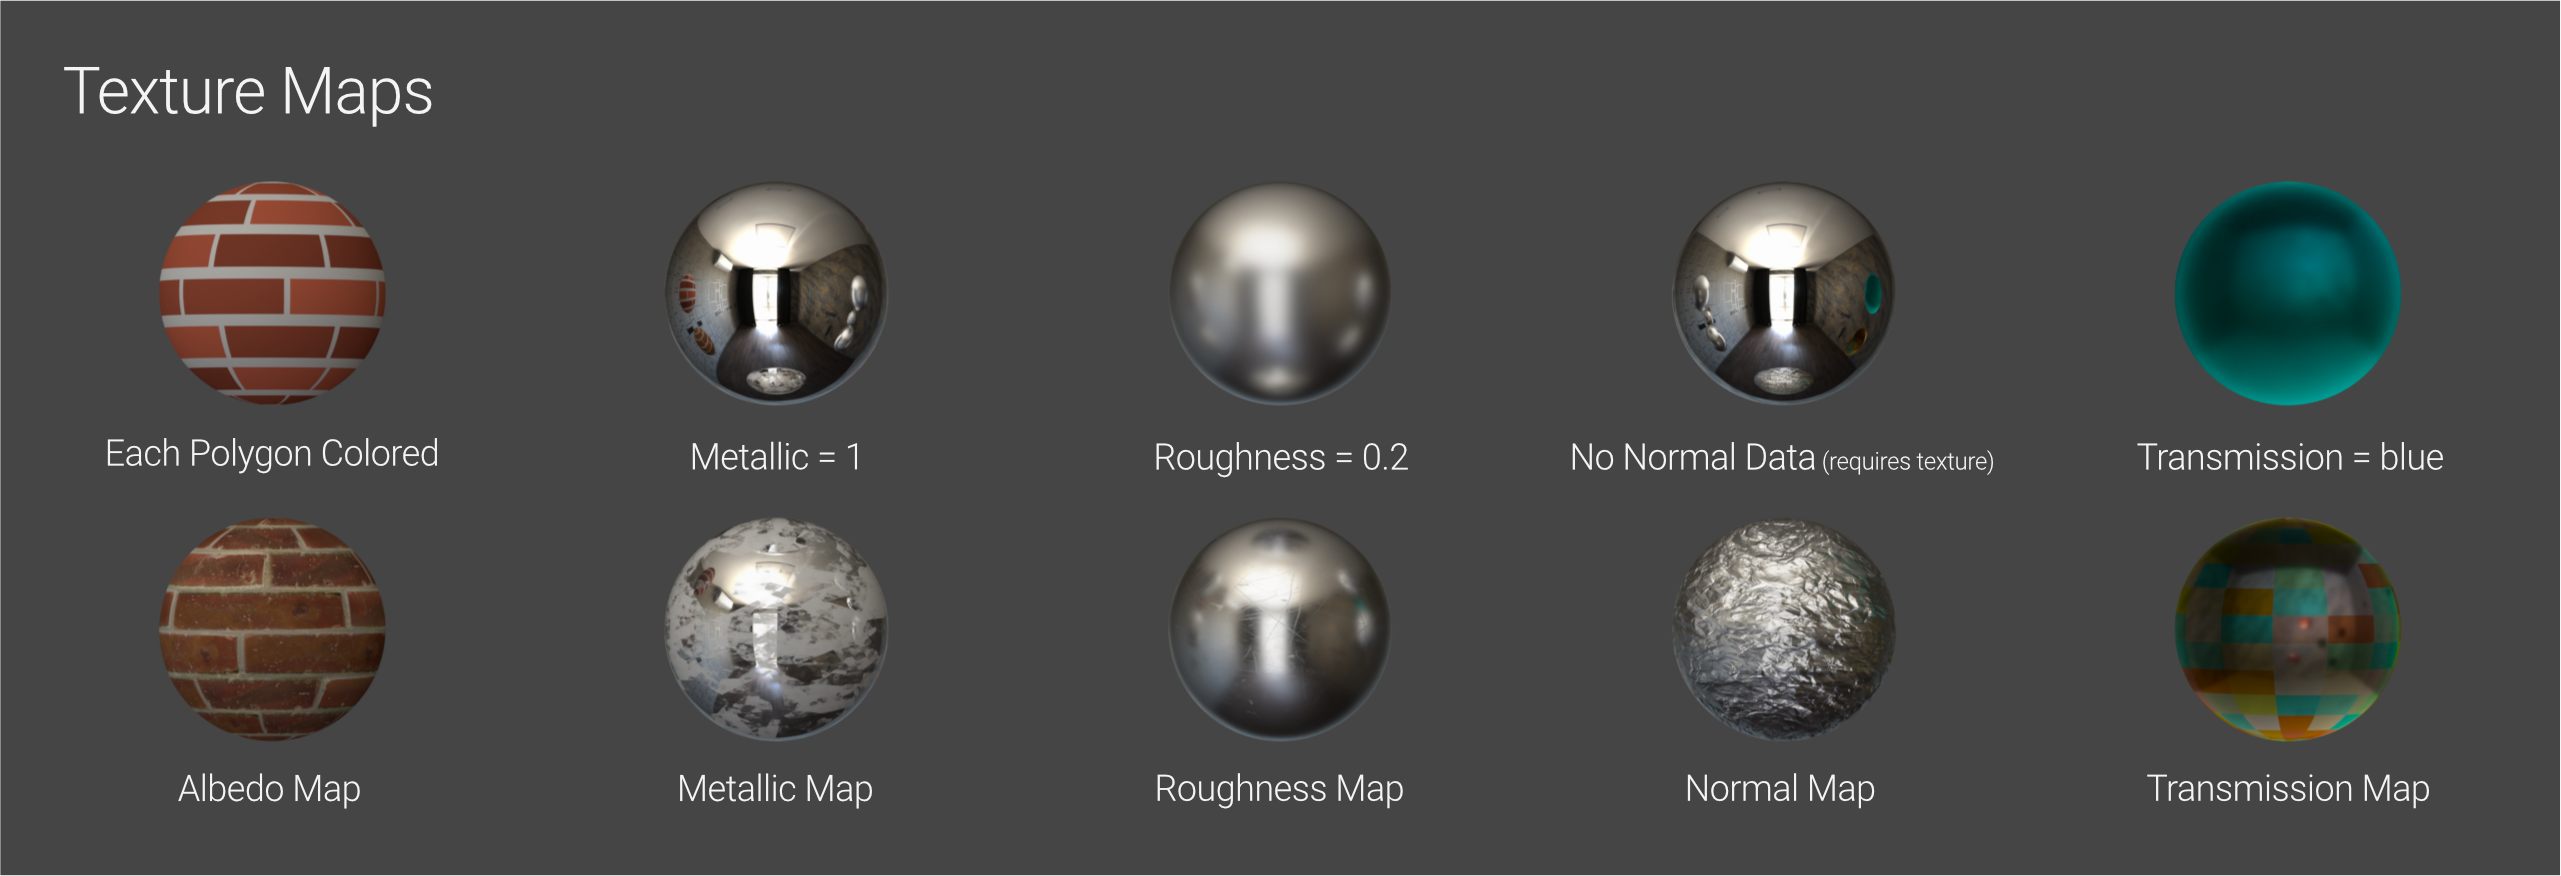Click the Texture Maps heading

[248, 92]
